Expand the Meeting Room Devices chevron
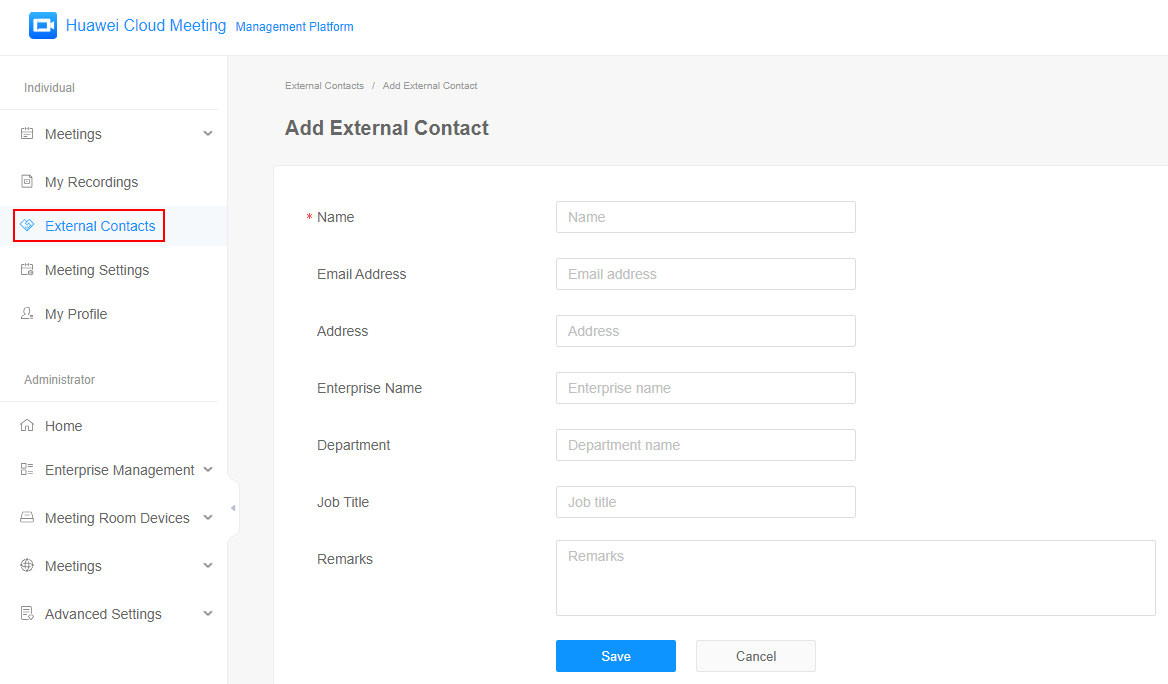 tap(208, 518)
